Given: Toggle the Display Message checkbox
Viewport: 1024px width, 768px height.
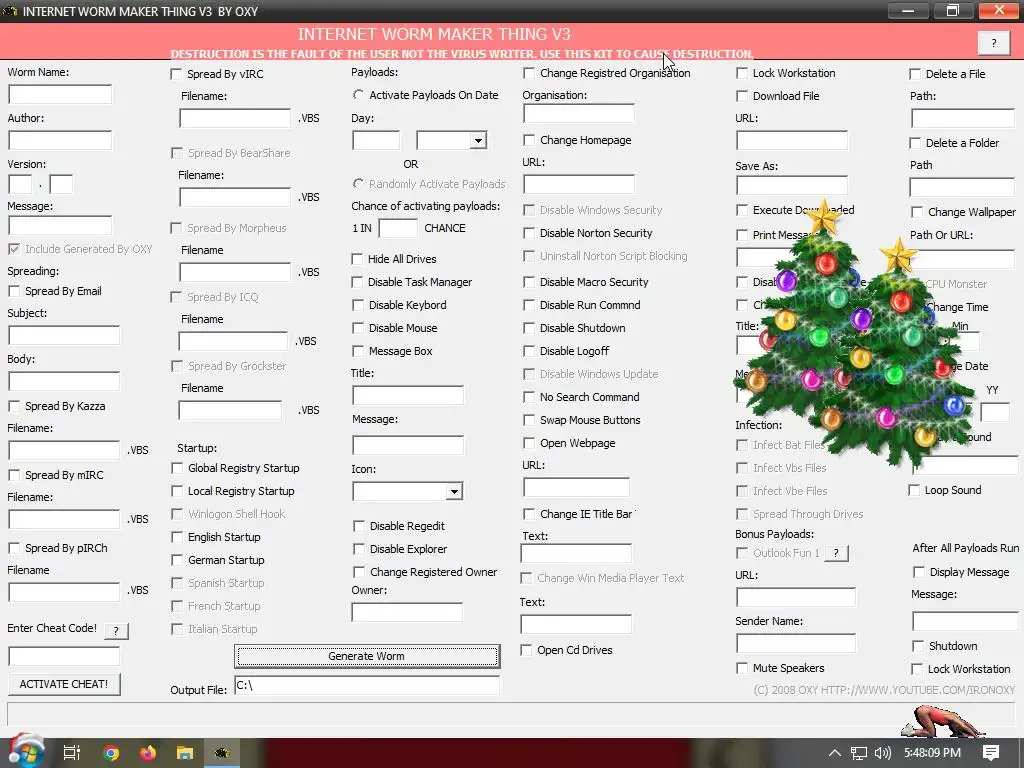Looking at the screenshot, I should click(918, 572).
